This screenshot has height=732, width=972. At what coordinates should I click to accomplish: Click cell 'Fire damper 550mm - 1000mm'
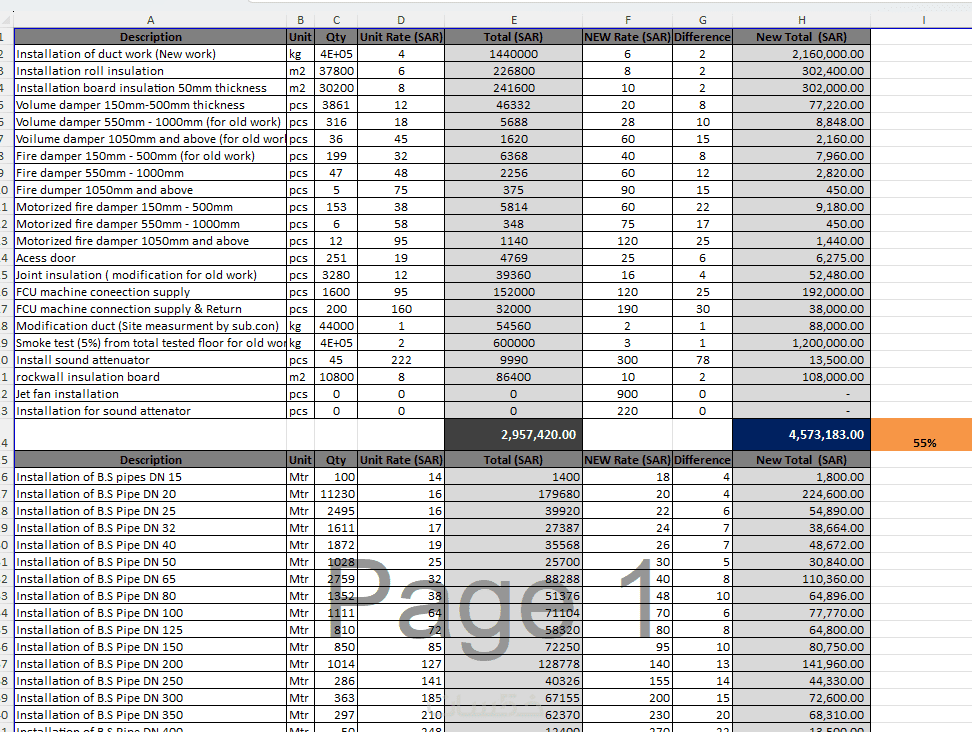[151, 173]
